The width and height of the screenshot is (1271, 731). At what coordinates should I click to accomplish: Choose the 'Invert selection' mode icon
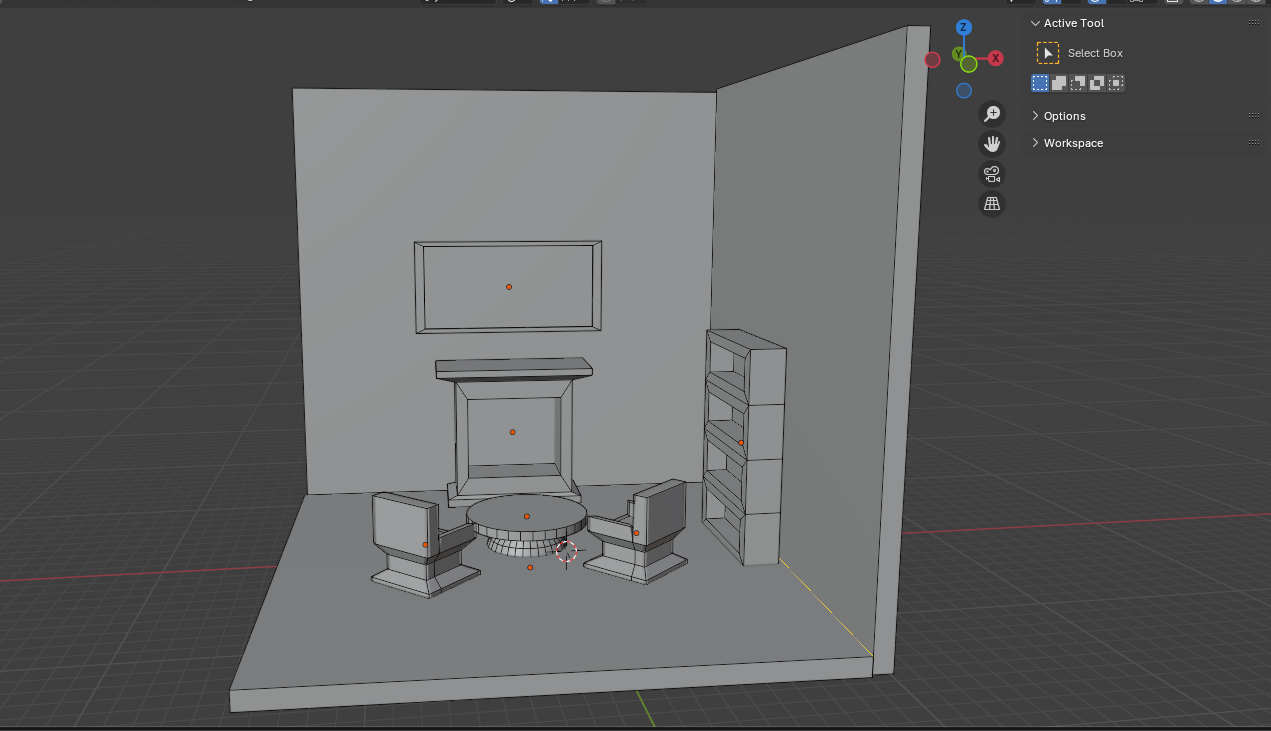(1097, 83)
